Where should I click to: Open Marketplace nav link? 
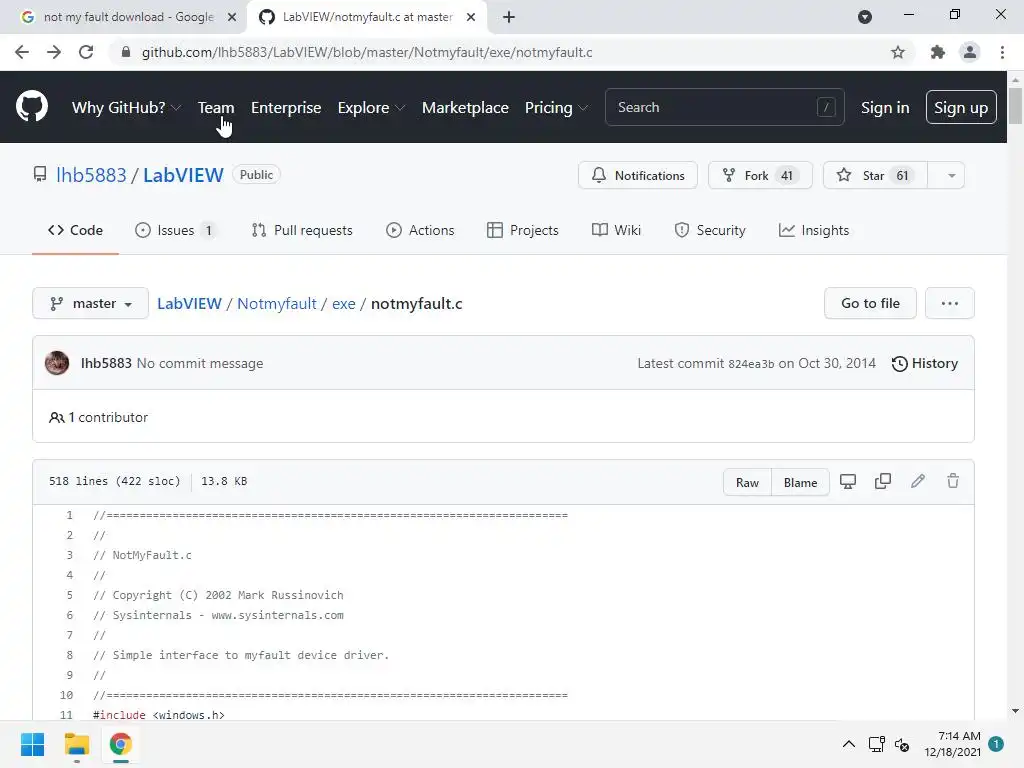tap(465, 108)
